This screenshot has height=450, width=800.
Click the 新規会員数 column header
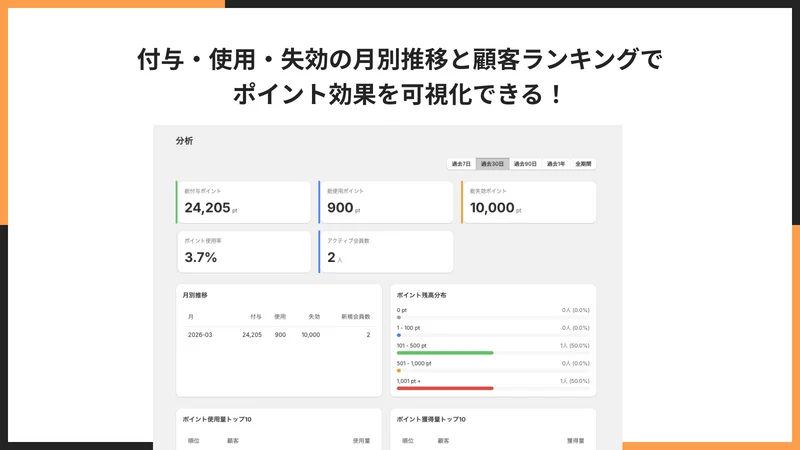click(356, 316)
